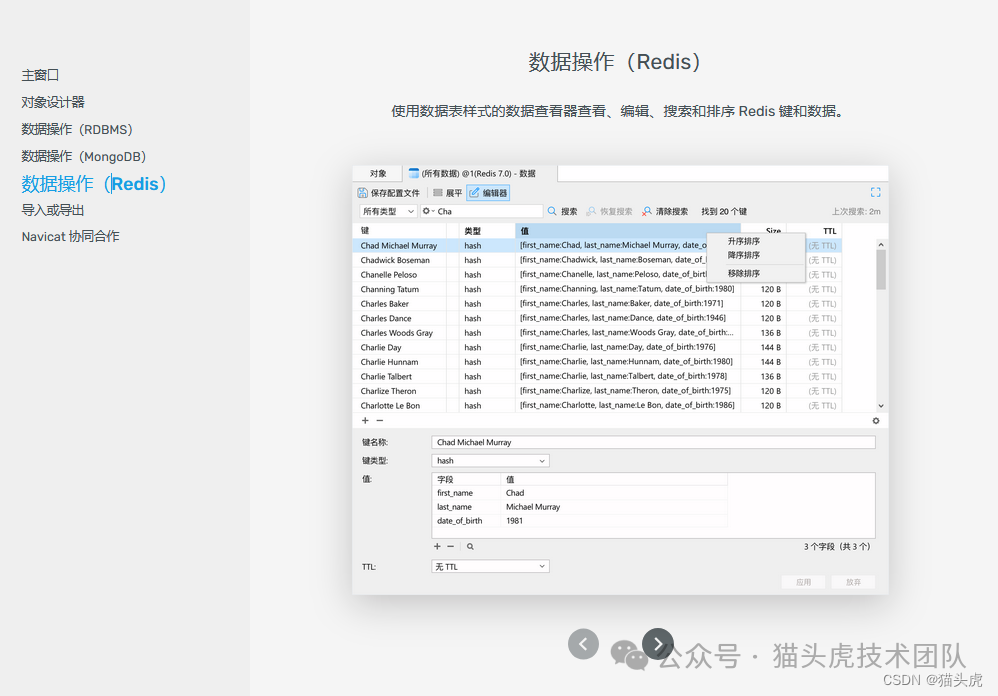Viewport: 998px width, 696px height.
Task: Add a key with plus icon below list
Action: point(365,421)
